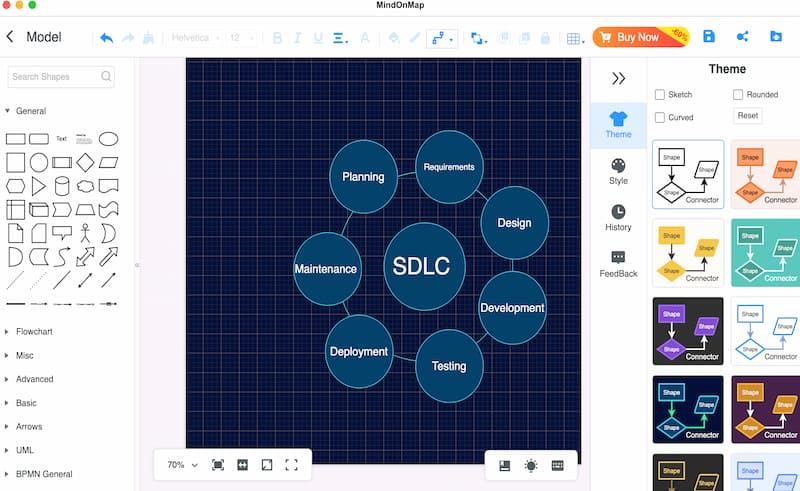Click the export folder icon
The width and height of the screenshot is (800, 491).
(776, 36)
